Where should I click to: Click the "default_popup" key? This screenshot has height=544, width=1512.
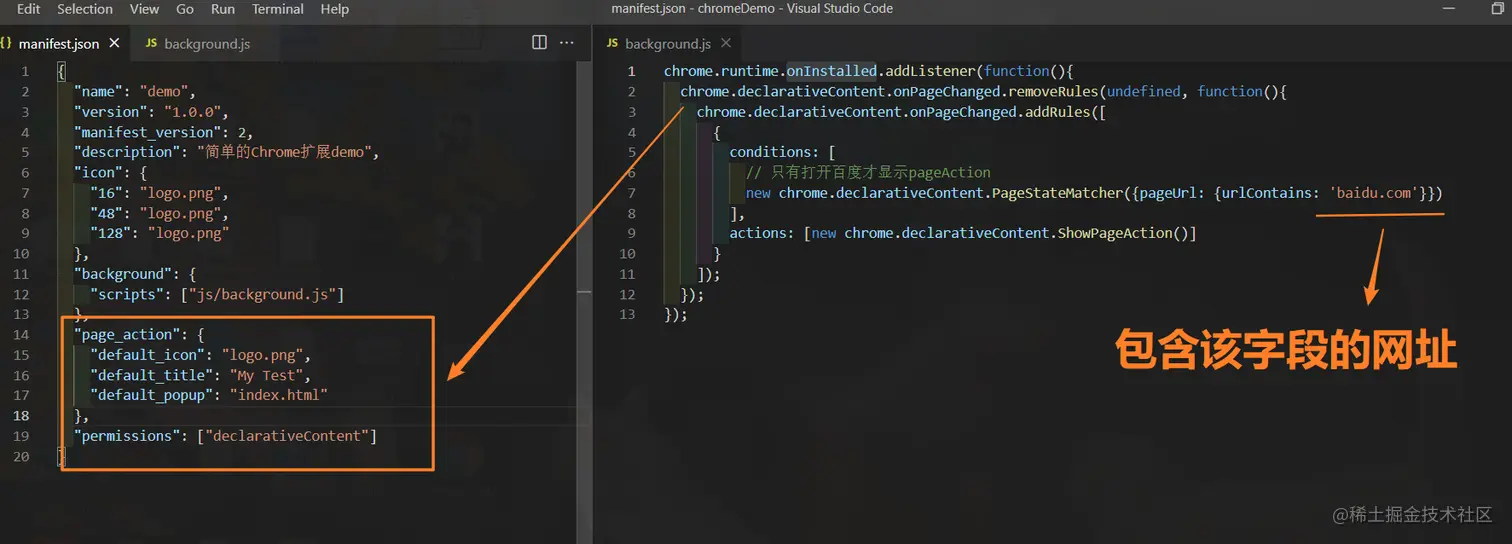tap(152, 396)
